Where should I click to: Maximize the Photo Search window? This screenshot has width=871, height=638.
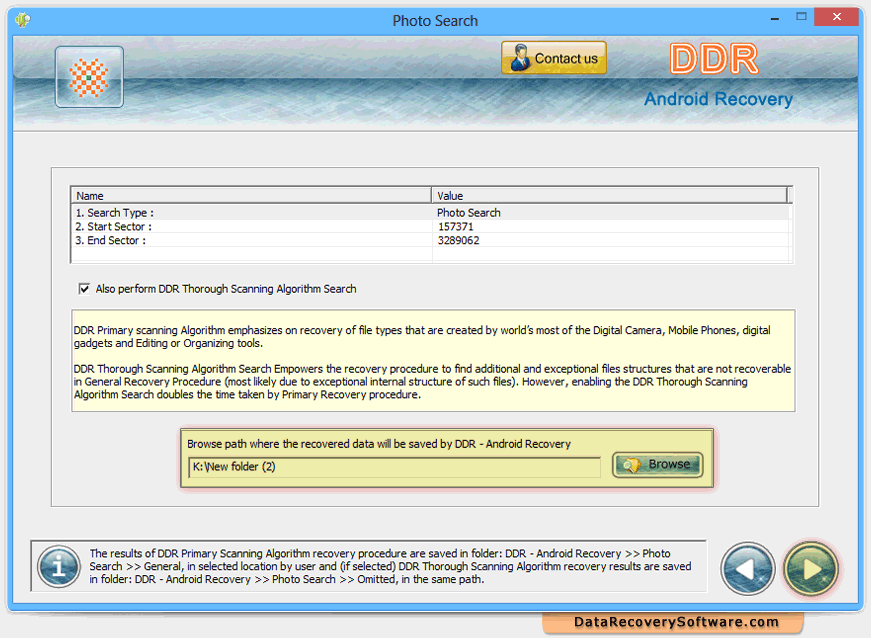pos(801,17)
